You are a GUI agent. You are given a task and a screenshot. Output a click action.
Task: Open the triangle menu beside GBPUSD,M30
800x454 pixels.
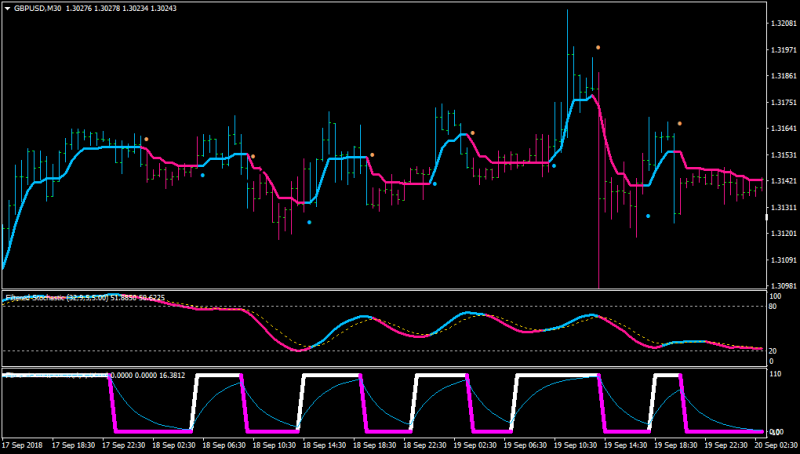pos(8,9)
